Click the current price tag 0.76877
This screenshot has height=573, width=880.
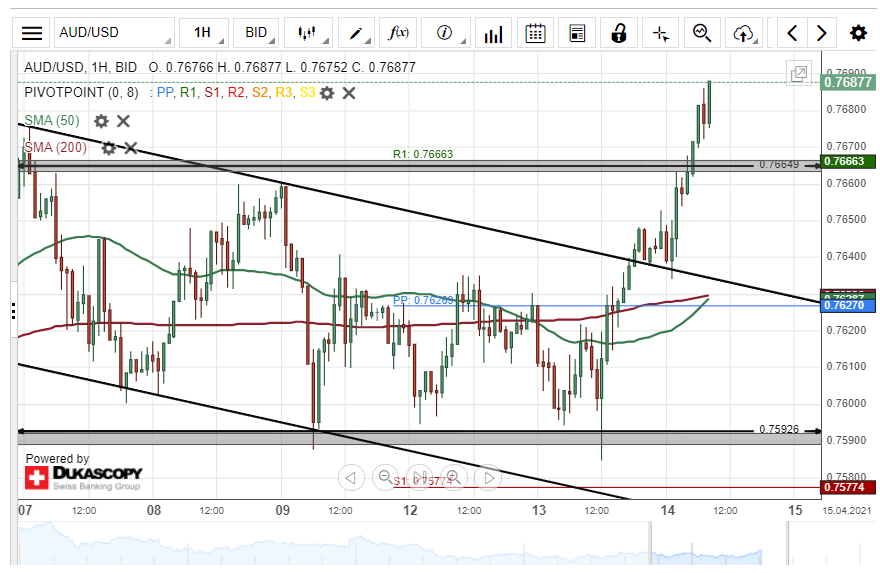point(847,82)
